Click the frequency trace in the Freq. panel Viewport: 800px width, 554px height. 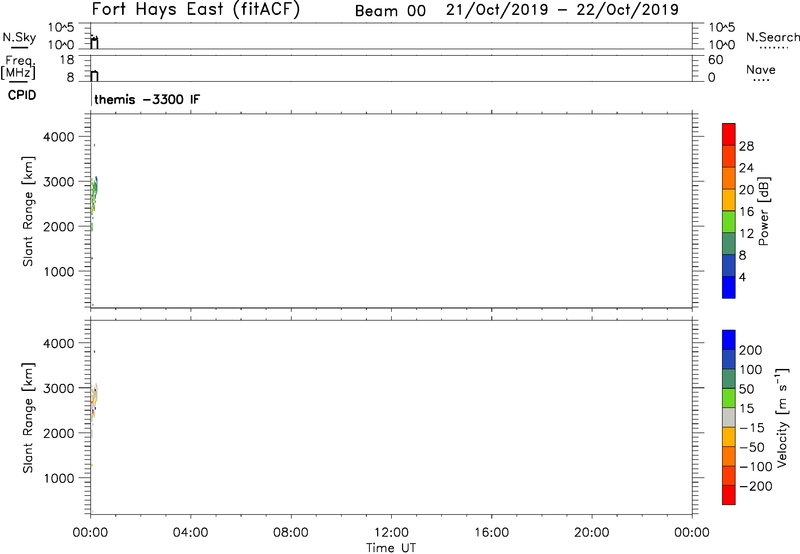coord(94,75)
